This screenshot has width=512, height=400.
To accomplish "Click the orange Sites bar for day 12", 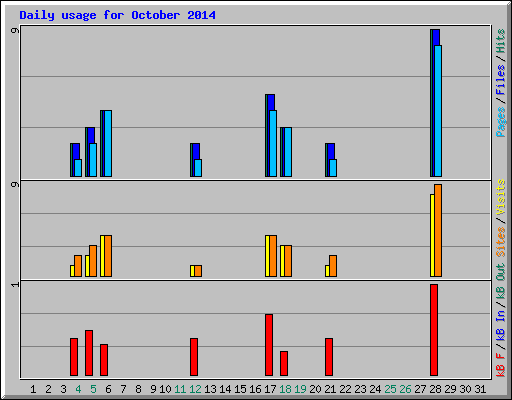I will click(198, 271).
